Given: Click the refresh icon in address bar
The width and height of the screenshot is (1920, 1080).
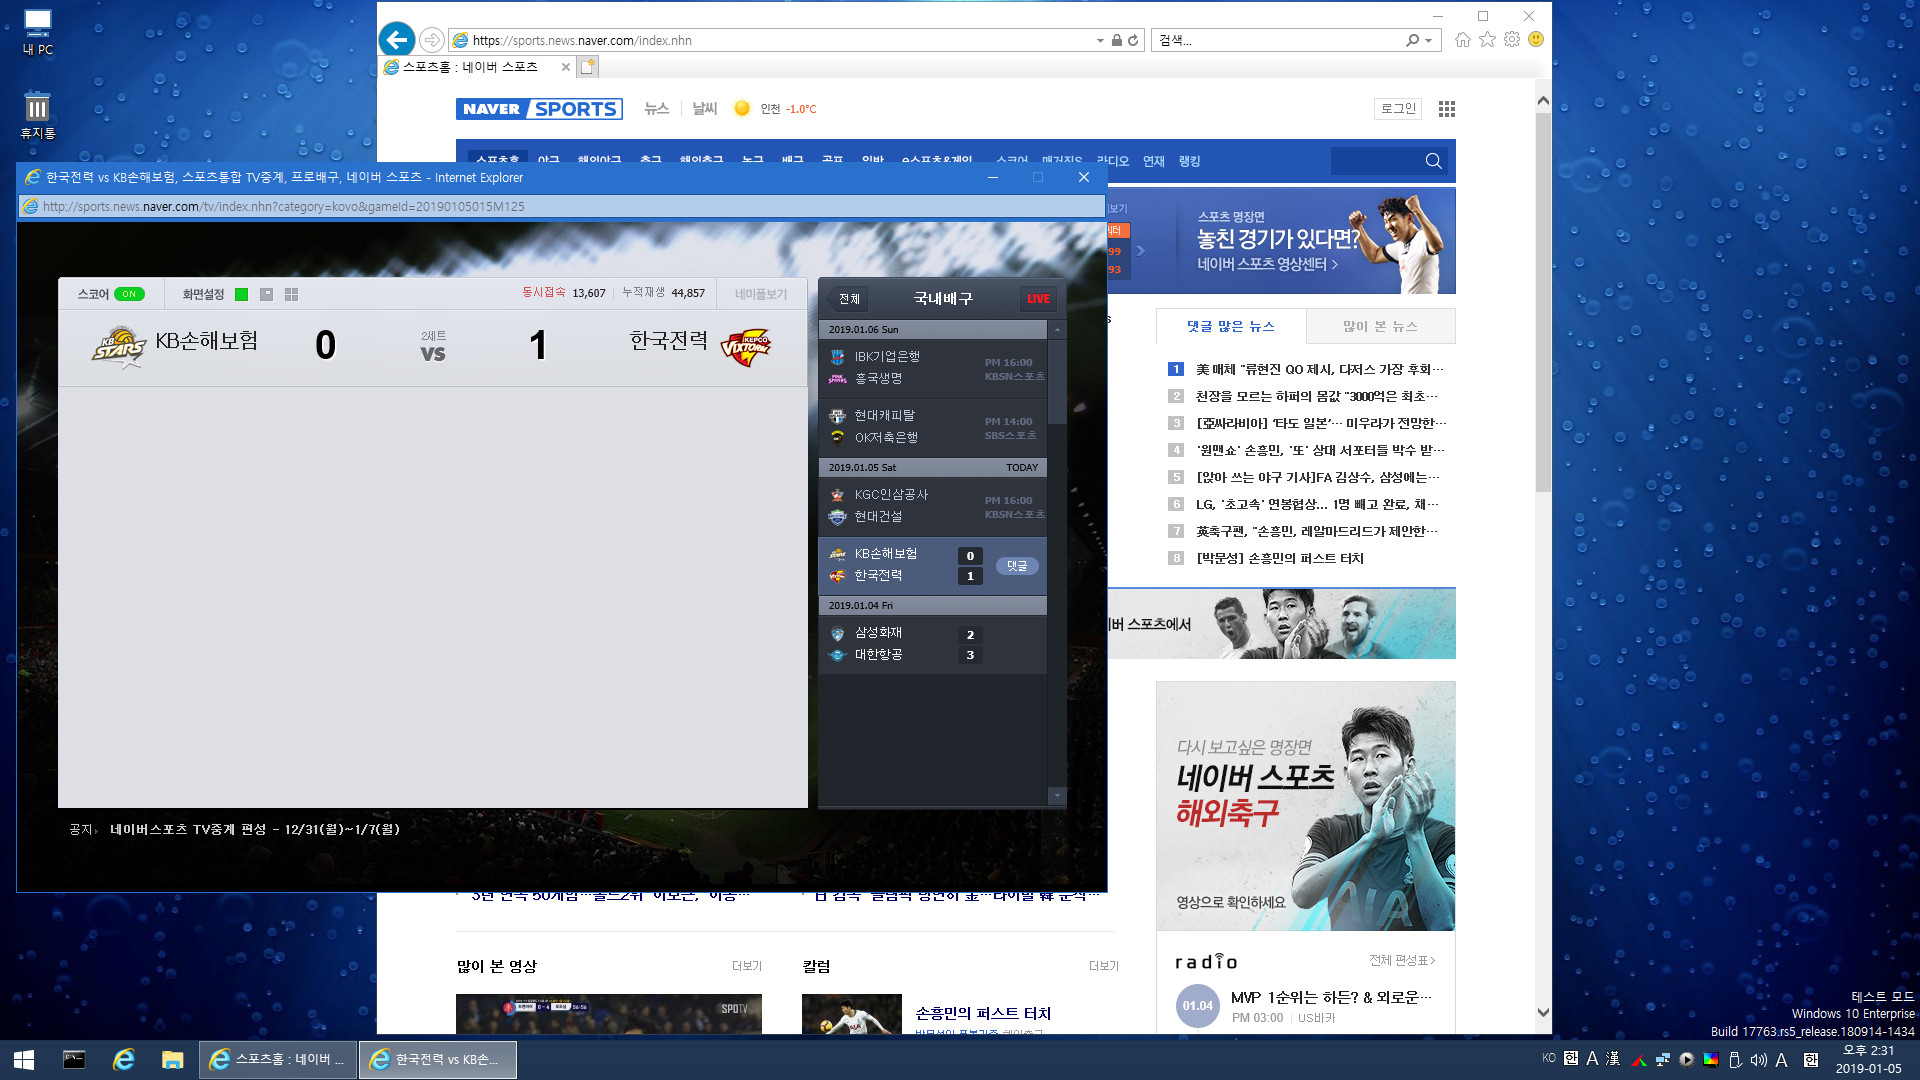Looking at the screenshot, I should click(x=1133, y=40).
